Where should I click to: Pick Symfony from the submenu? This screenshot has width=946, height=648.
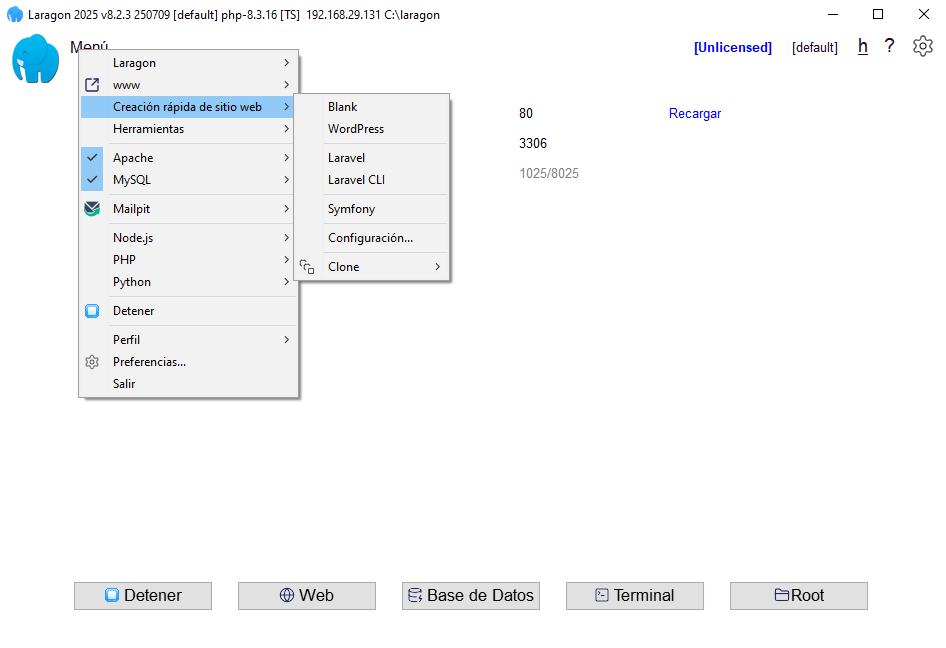[372, 209]
